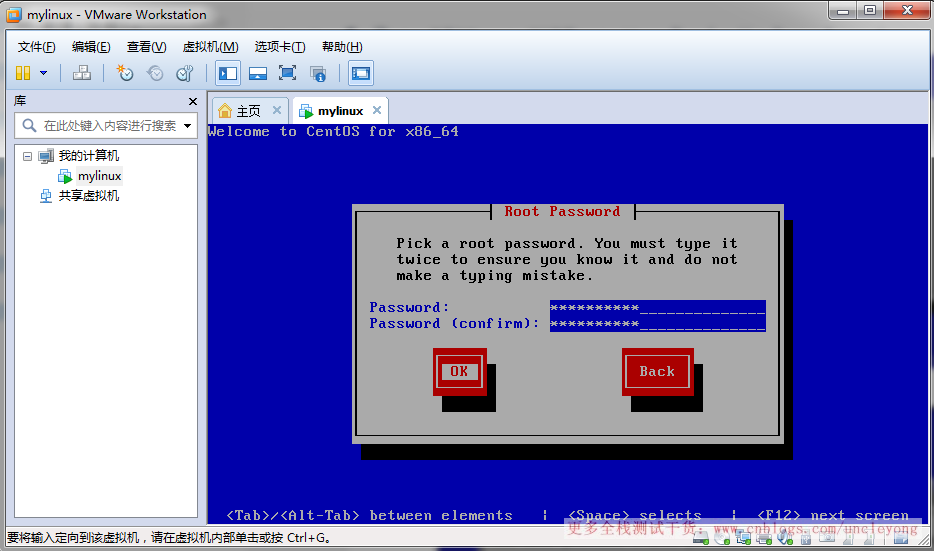Click the Back button in Root Password dialog
This screenshot has height=551, width=934.
coord(658,372)
